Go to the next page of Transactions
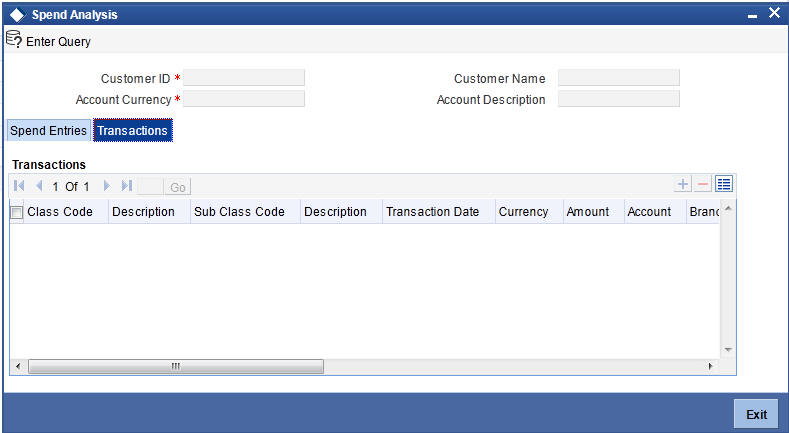Image resolution: width=789 pixels, height=433 pixels. click(x=106, y=186)
